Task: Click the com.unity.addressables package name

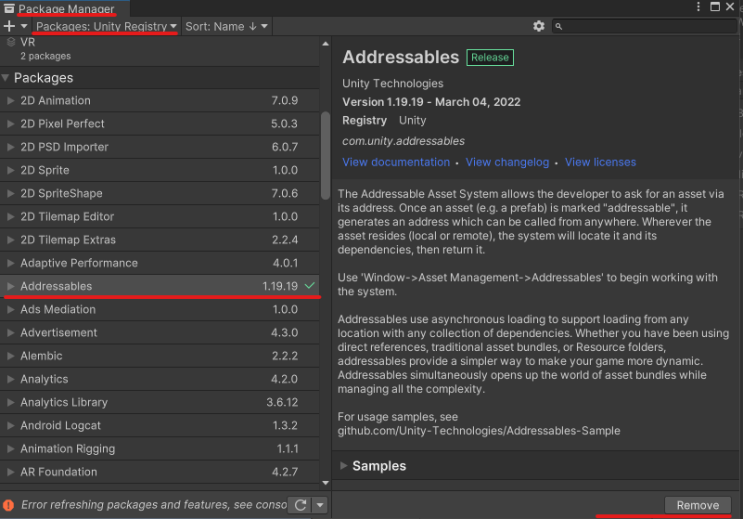Action: [x=403, y=141]
